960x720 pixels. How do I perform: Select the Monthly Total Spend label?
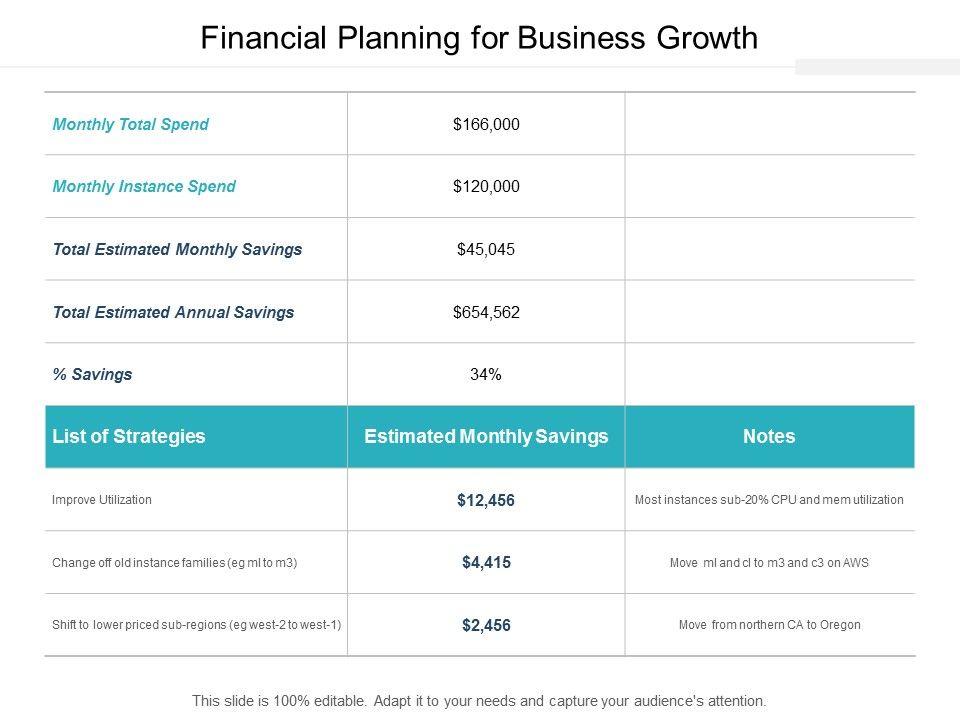click(x=130, y=125)
